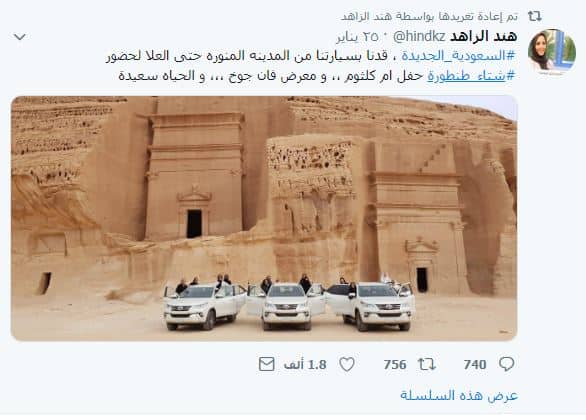Send tweet via envelope message icon
The image size is (586, 420).
click(266, 364)
